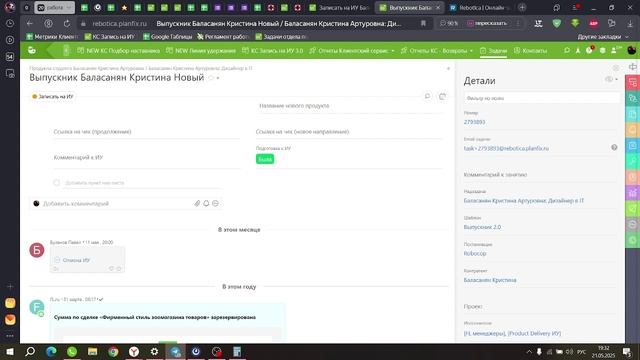Open the "NEW КС Подбор наставника" menu item

tap(118, 51)
